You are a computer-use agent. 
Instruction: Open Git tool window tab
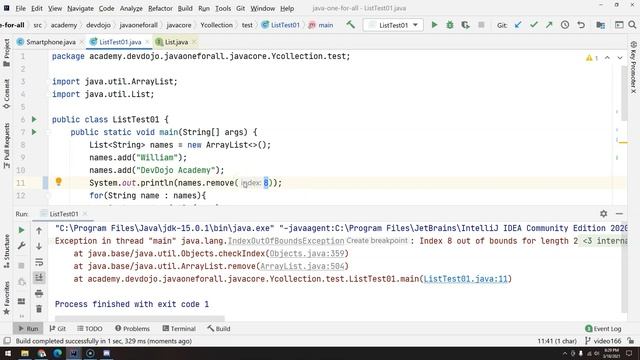(58, 328)
